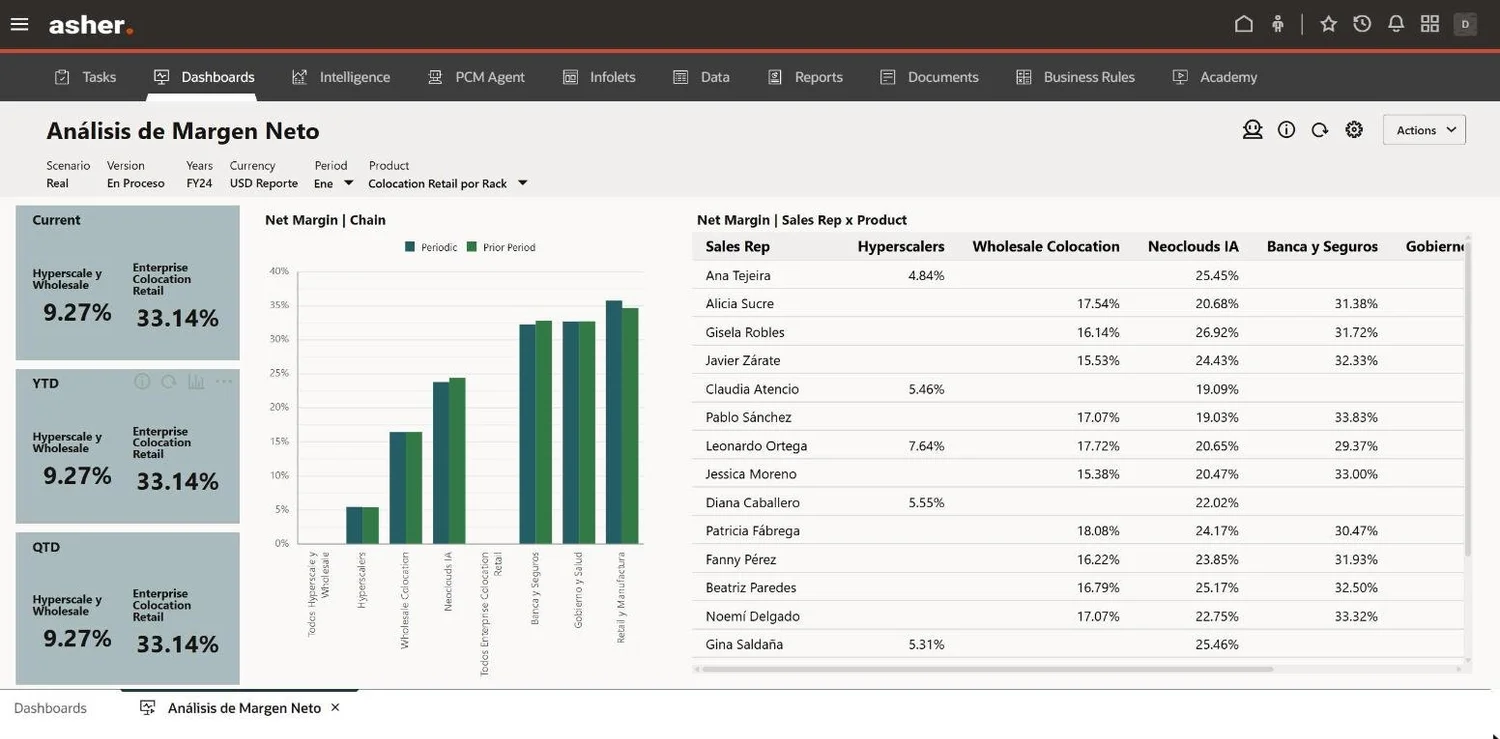Image resolution: width=1500 pixels, height=739 pixels.
Task: Open the hamburger navigation menu
Action: (20, 24)
